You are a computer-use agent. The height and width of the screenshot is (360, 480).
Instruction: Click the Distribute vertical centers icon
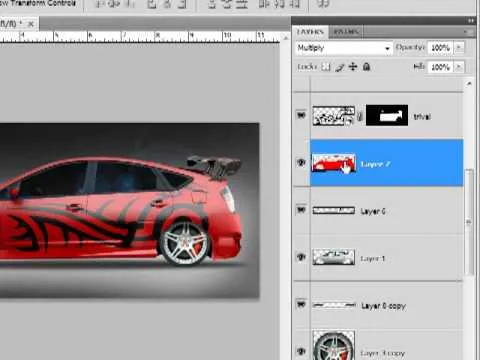point(227,3)
